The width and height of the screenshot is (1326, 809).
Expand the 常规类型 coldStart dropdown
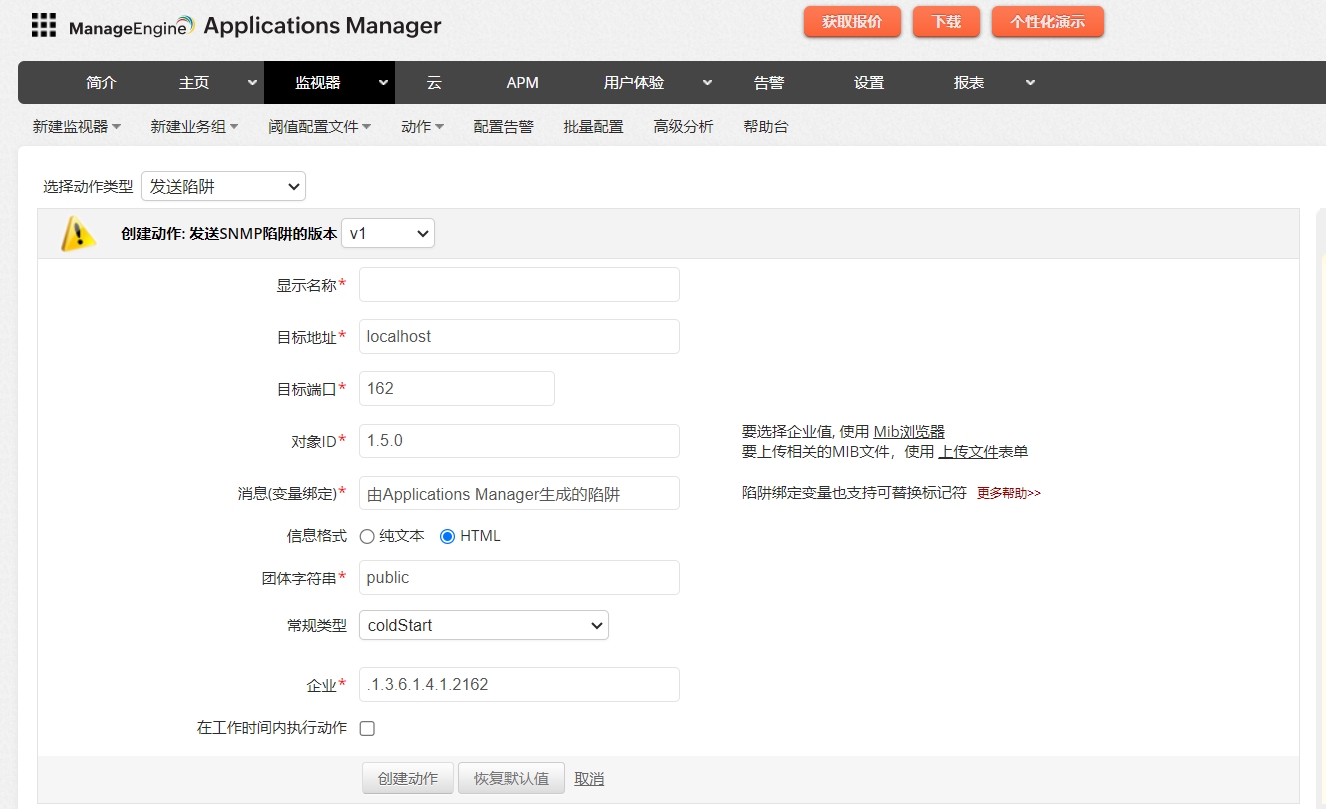coord(483,625)
